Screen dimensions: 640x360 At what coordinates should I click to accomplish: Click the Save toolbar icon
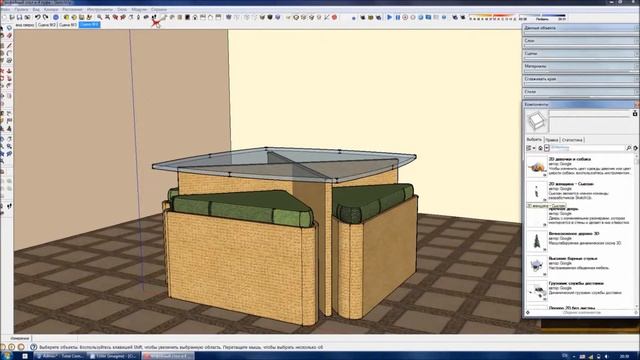pyautogui.click(x=19, y=17)
